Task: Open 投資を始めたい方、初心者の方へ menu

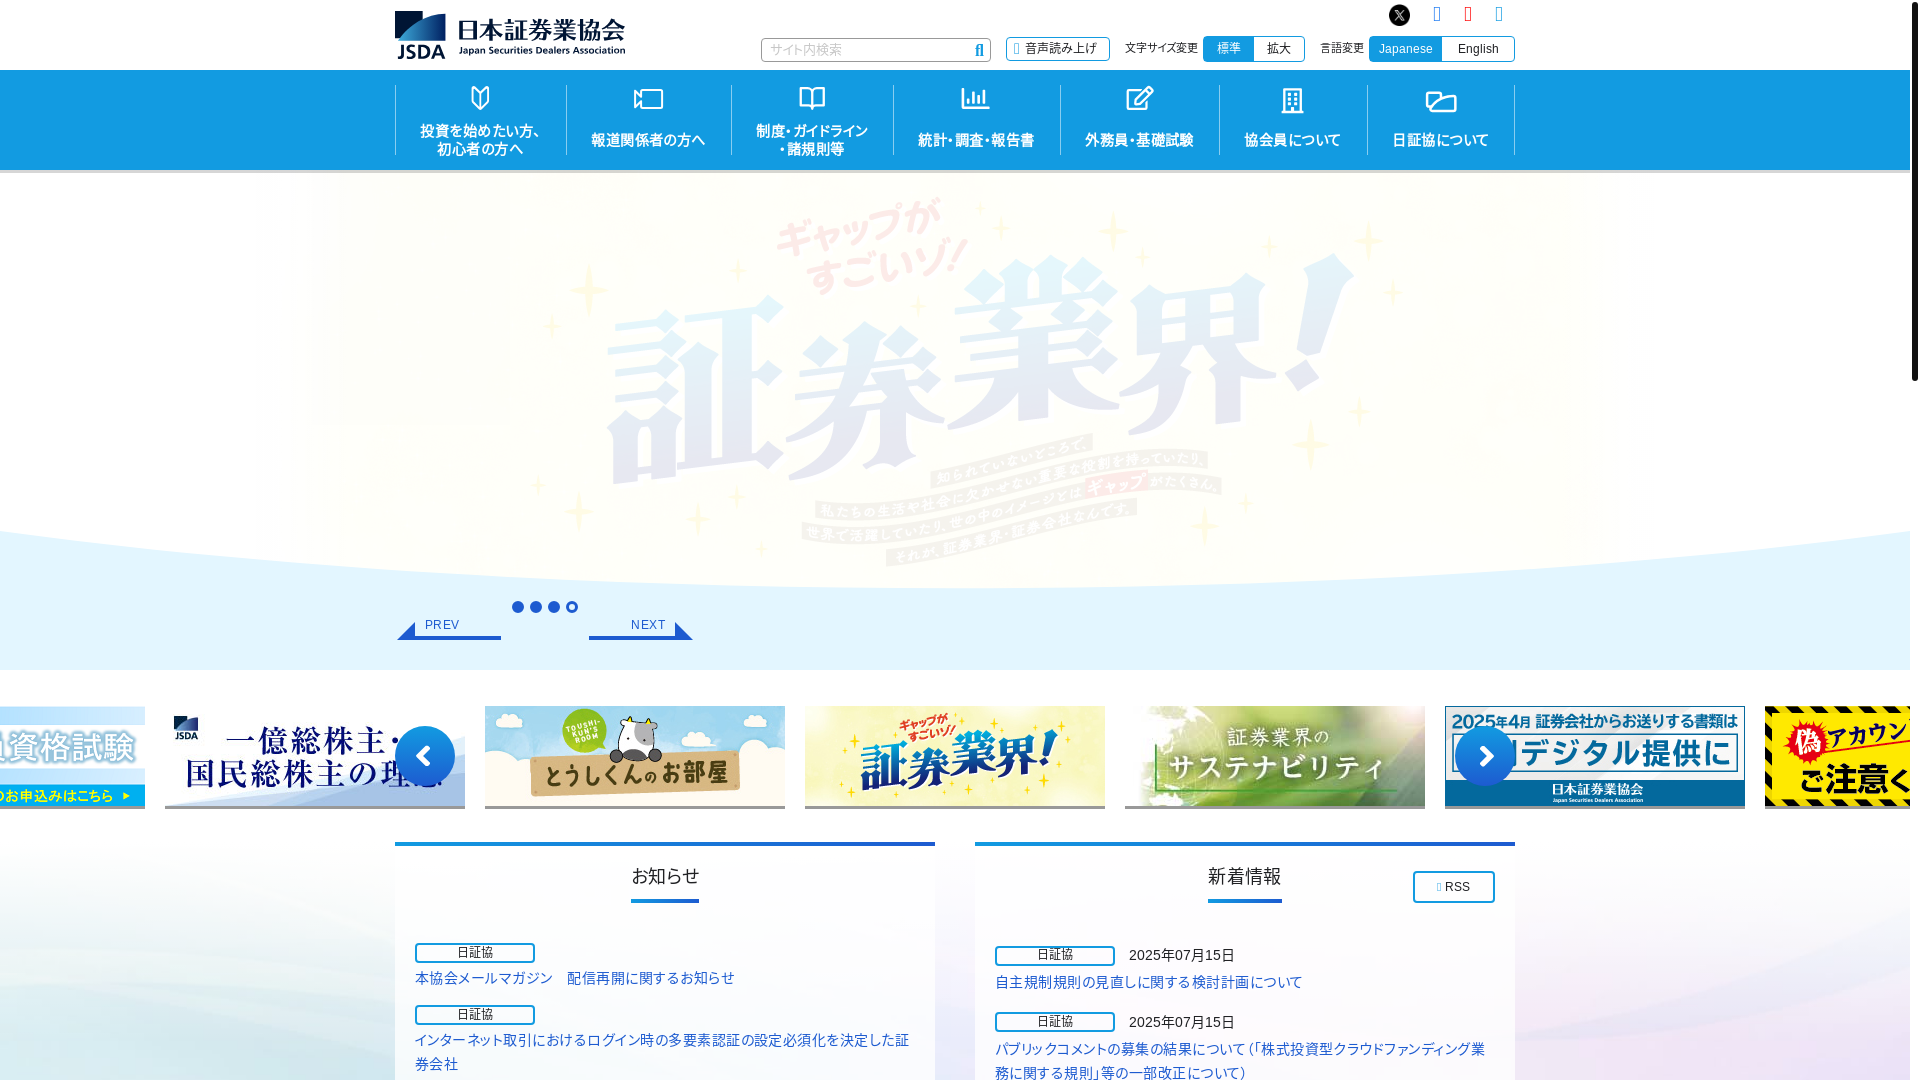Action: point(480,120)
